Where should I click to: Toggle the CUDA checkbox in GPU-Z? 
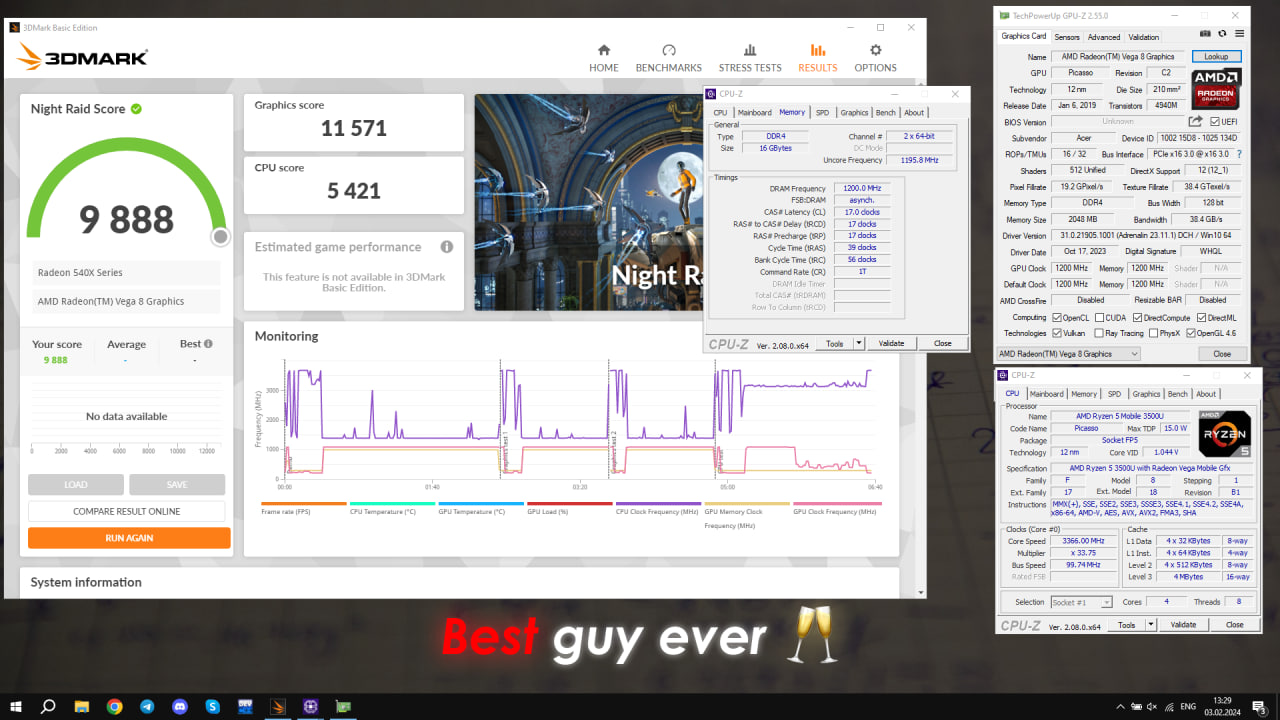click(1100, 318)
